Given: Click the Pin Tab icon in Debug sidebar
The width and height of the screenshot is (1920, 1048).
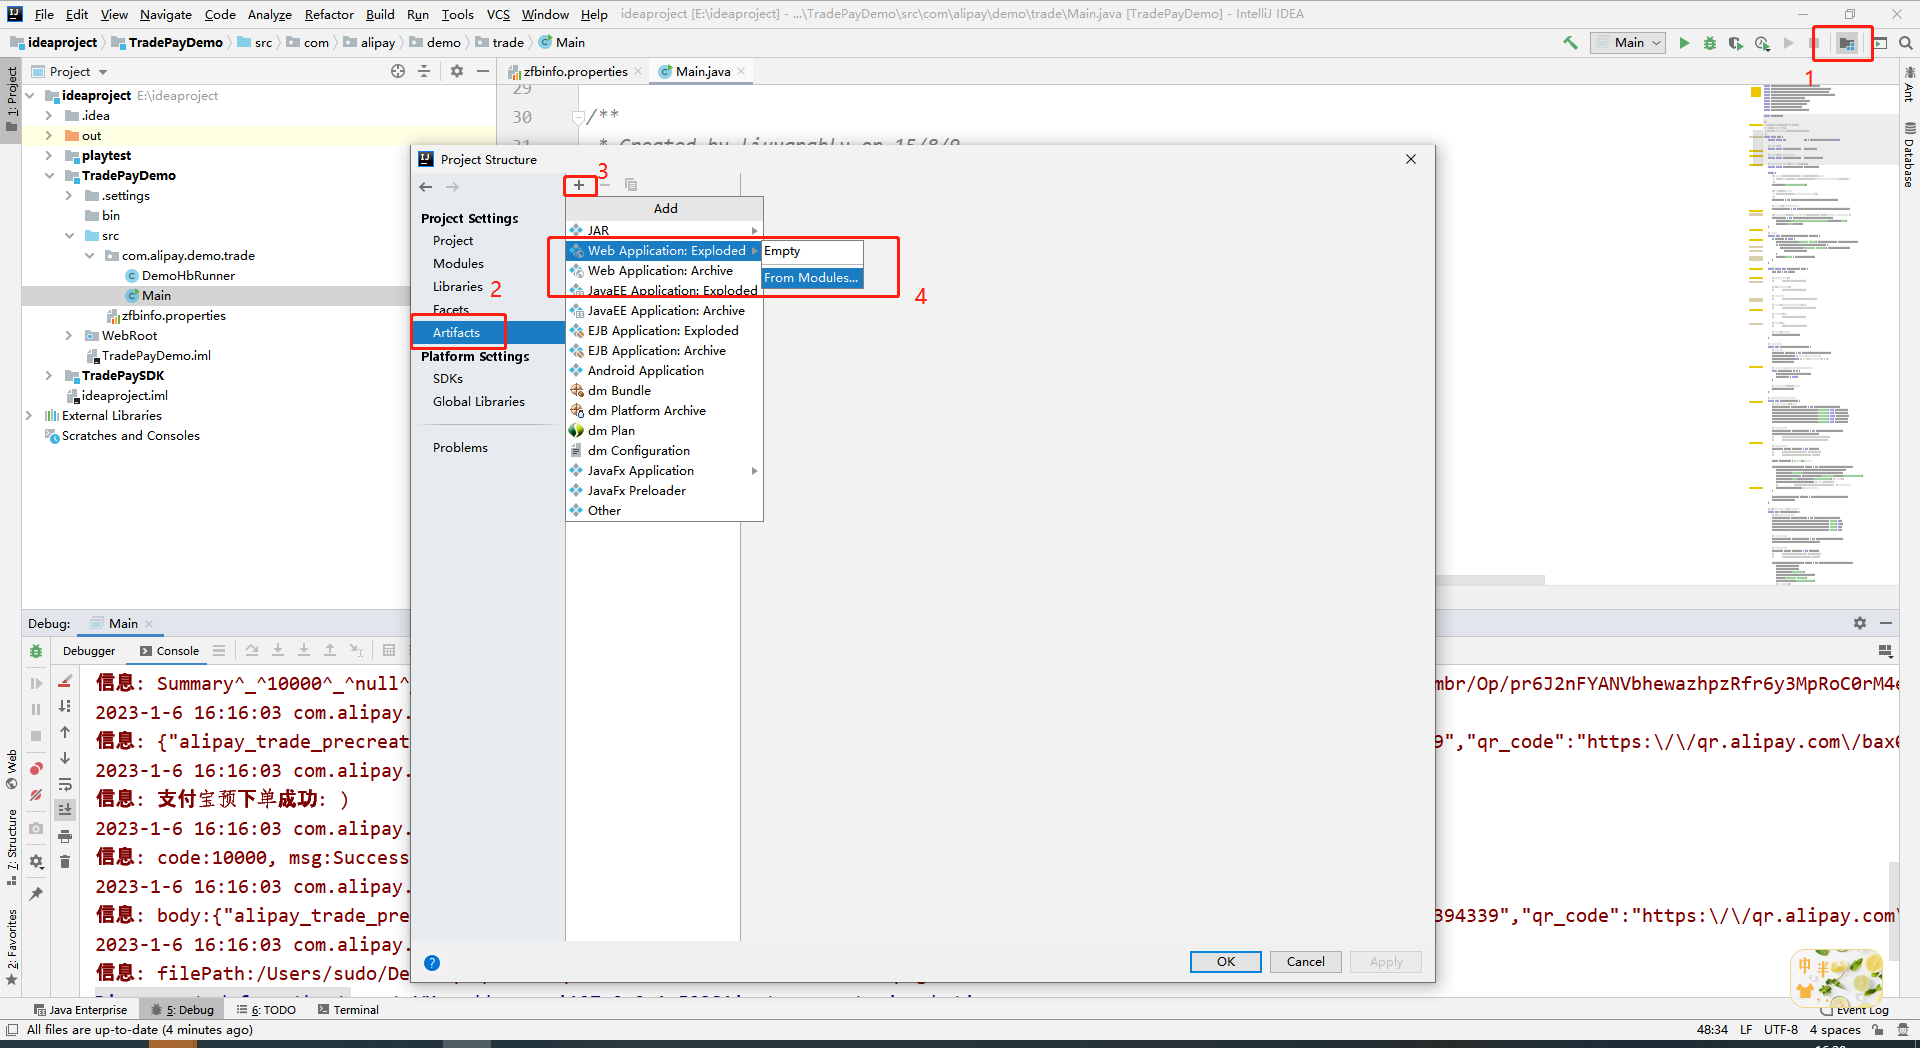Looking at the screenshot, I should click(36, 894).
